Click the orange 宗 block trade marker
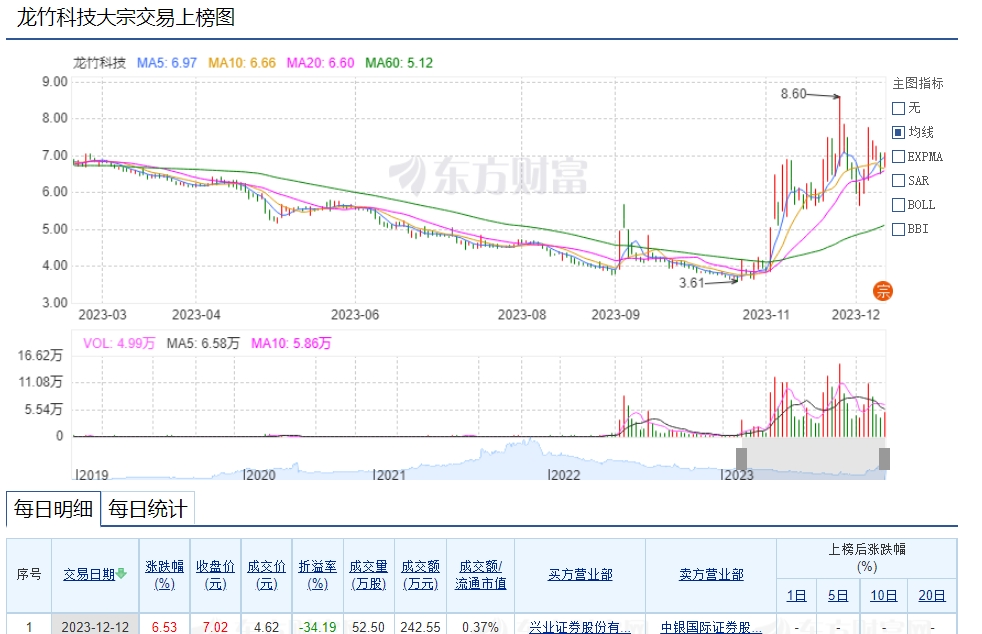Image resolution: width=982 pixels, height=634 pixels. [x=883, y=291]
